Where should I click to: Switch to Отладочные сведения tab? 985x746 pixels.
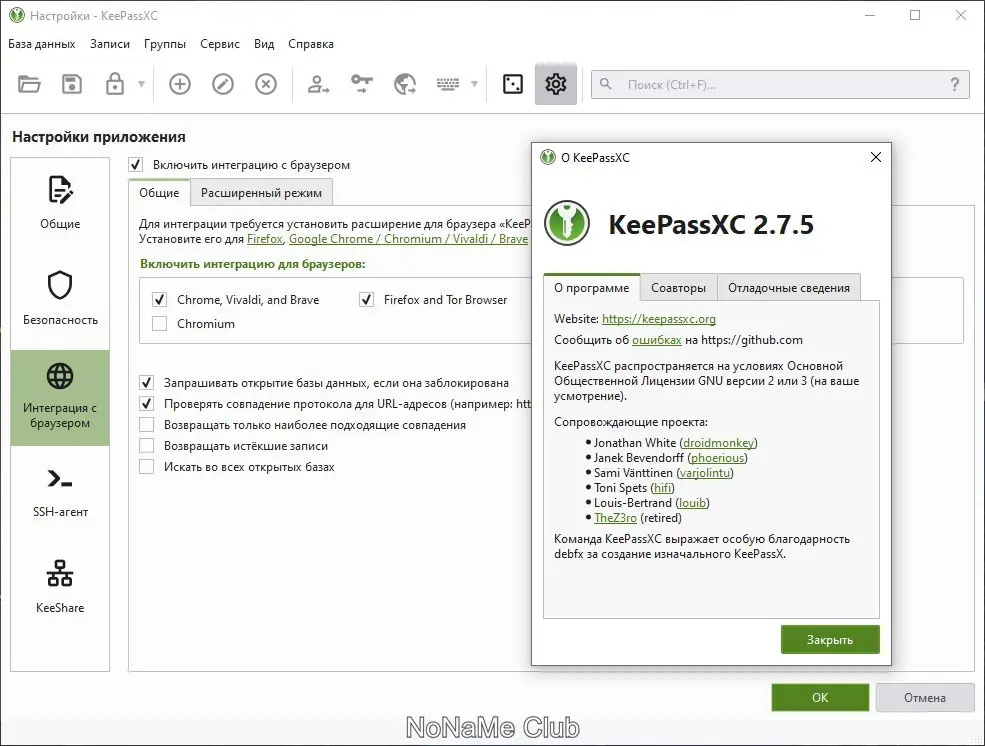(789, 288)
